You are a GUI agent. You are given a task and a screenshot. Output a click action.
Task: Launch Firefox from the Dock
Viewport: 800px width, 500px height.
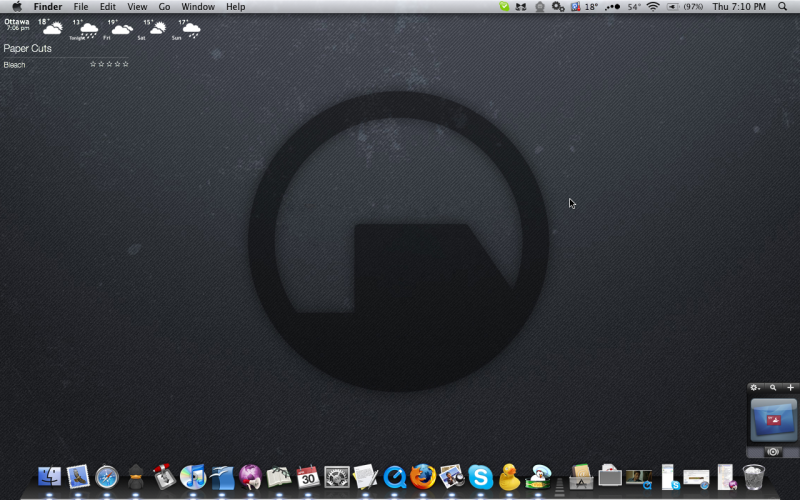tap(423, 477)
